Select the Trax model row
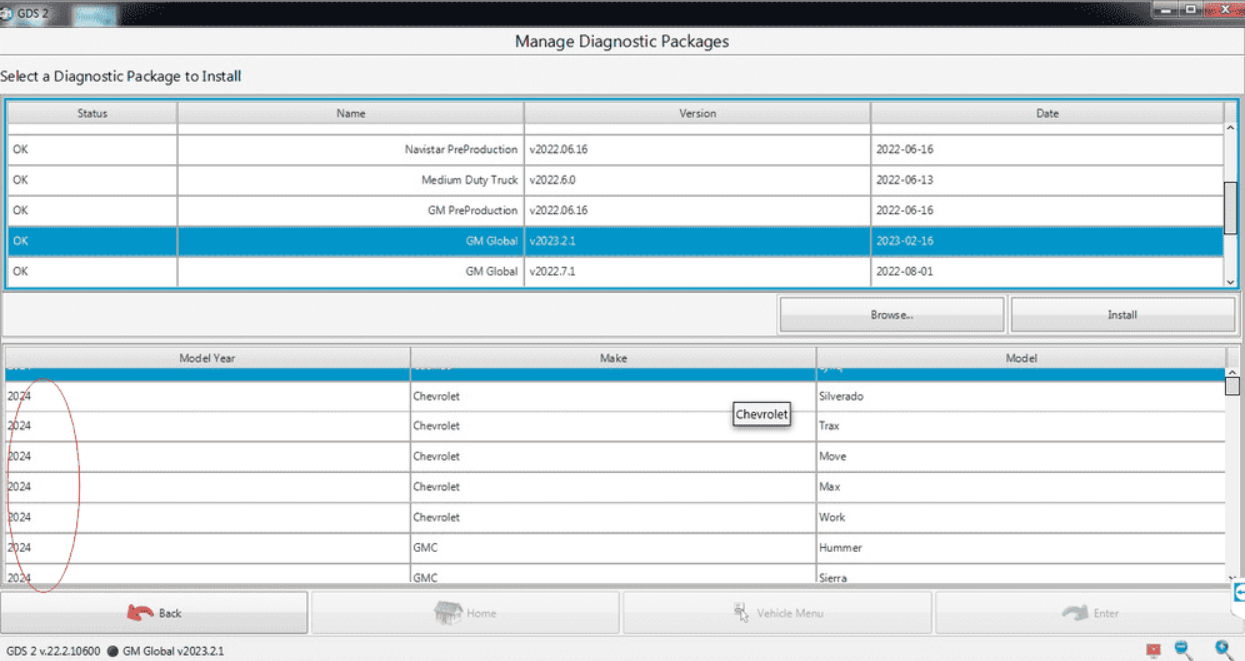Screen dimensions: 1245x661 pyautogui.click(x=615, y=426)
